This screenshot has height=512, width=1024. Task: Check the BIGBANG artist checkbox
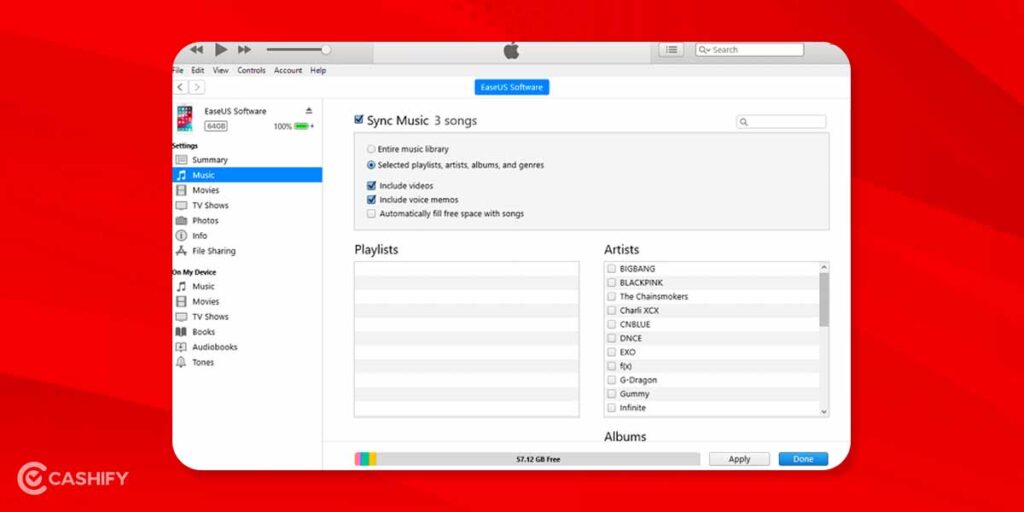pyautogui.click(x=611, y=268)
